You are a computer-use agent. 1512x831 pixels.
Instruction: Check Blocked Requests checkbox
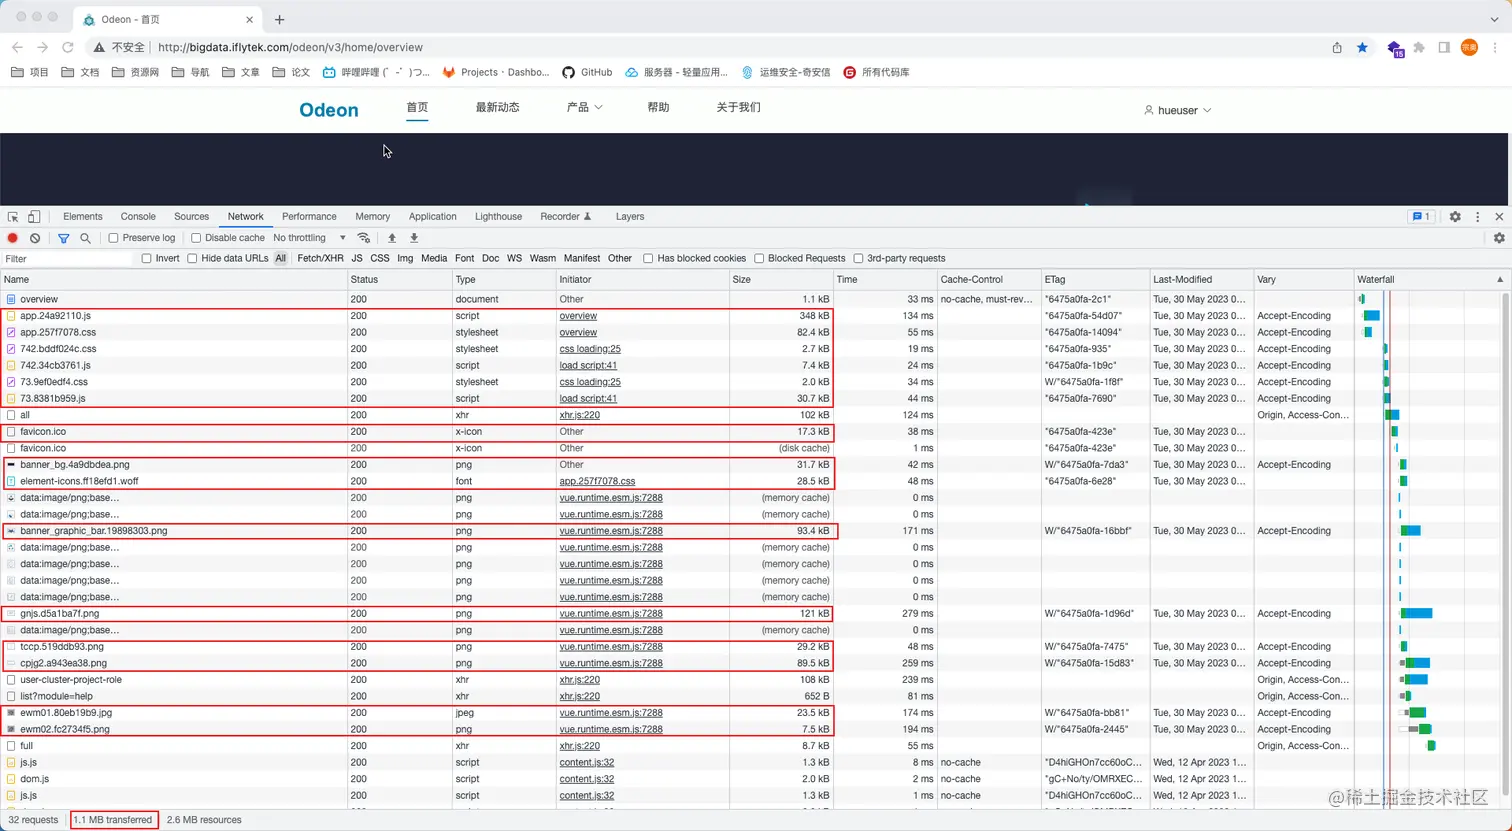(759, 258)
